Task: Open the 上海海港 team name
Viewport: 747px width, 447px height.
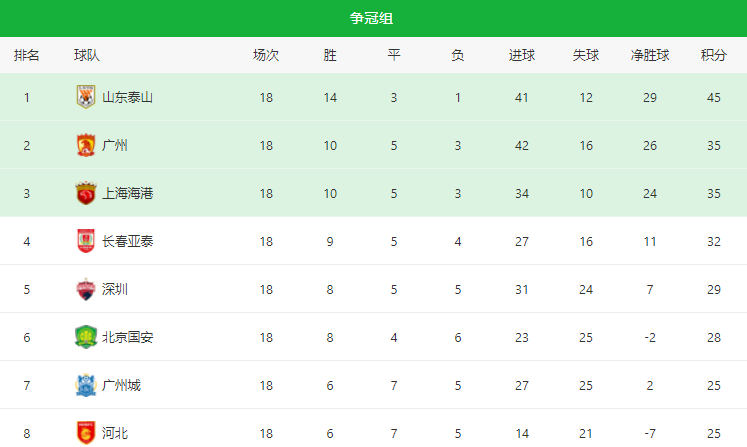Action: pos(127,193)
